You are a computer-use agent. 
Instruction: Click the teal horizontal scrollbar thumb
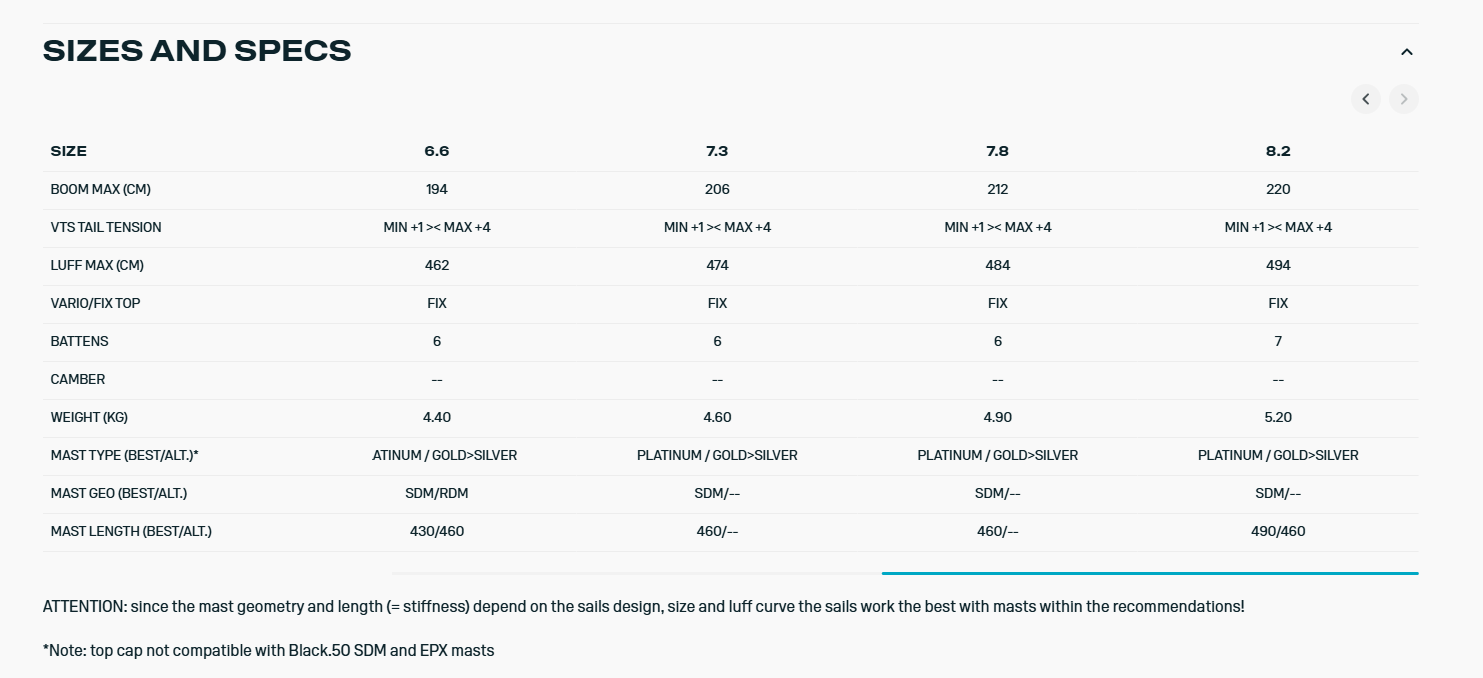(1149, 573)
